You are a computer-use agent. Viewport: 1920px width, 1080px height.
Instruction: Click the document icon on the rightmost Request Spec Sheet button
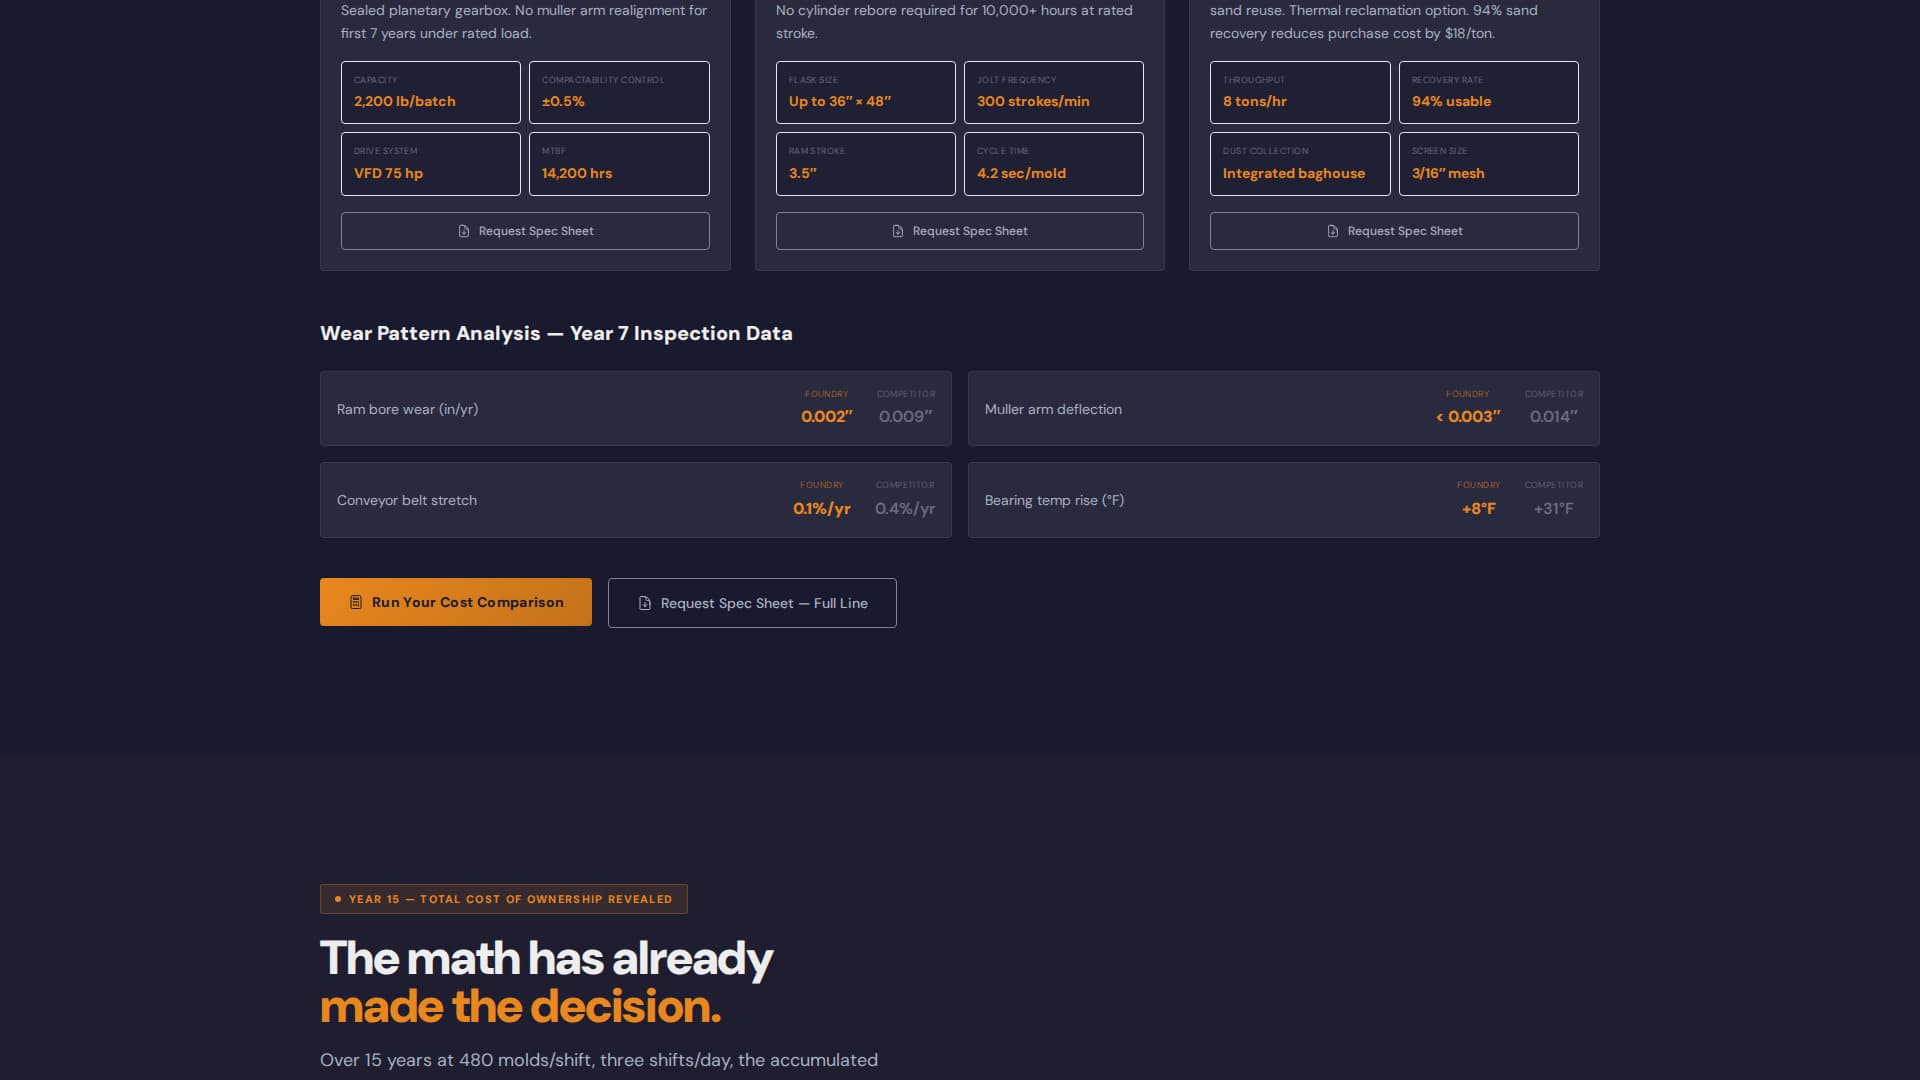click(x=1331, y=231)
